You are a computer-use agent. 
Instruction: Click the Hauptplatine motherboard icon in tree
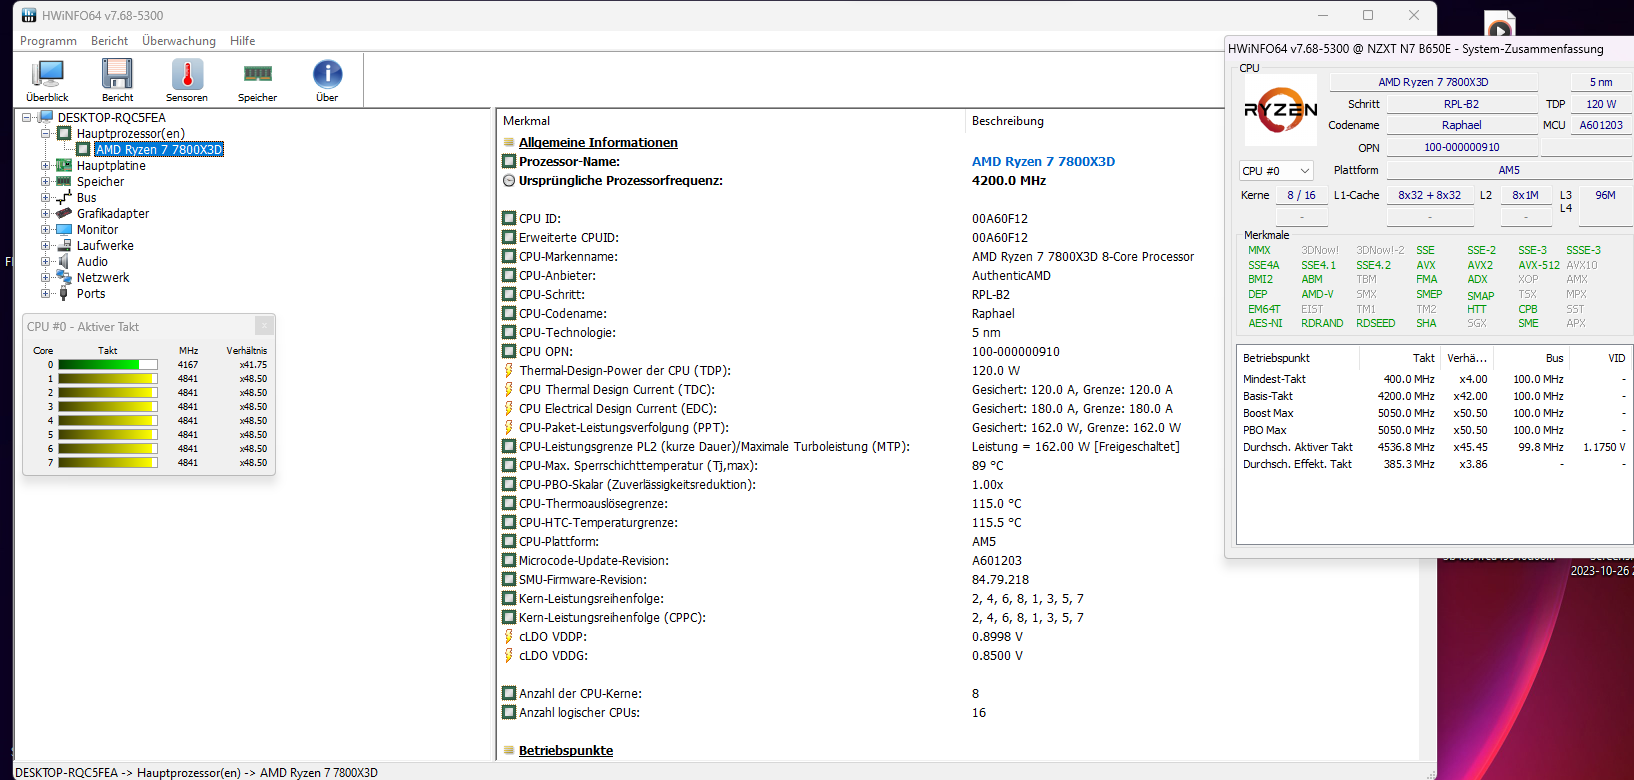pyautogui.click(x=64, y=166)
